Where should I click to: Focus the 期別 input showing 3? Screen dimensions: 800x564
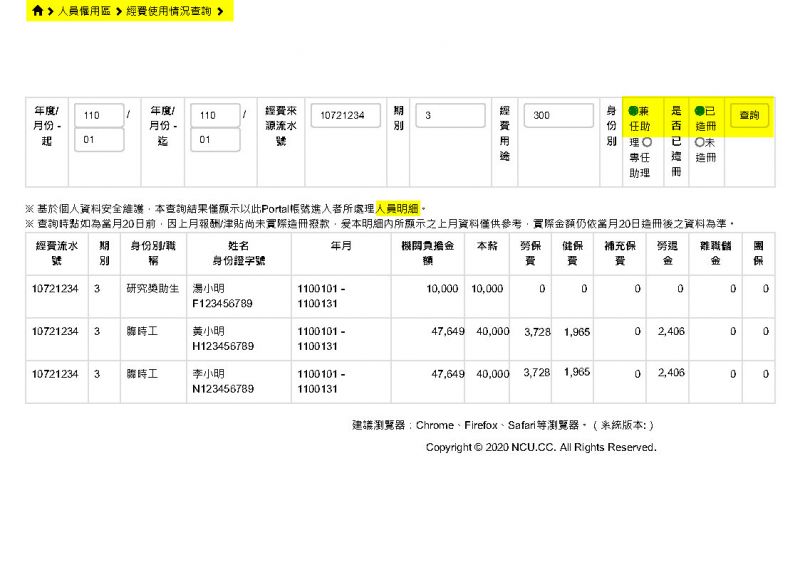click(448, 115)
